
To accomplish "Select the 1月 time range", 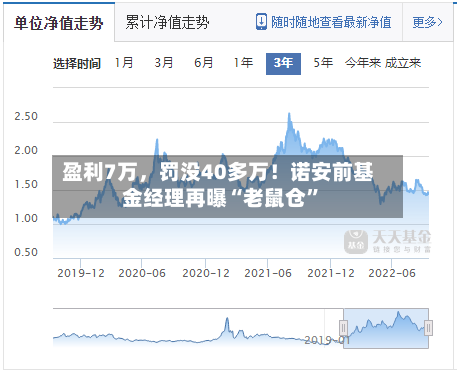I will pyautogui.click(x=124, y=63).
